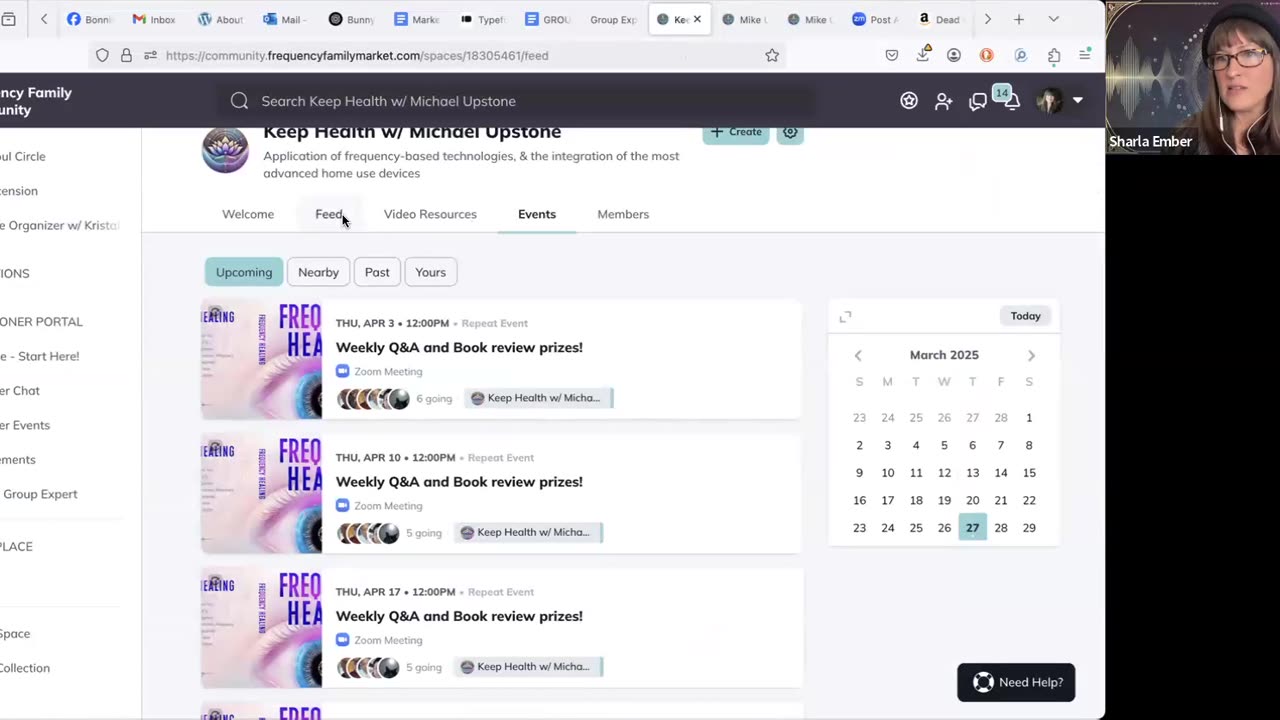Click the Pocket save icon in toolbar

pyautogui.click(x=892, y=55)
